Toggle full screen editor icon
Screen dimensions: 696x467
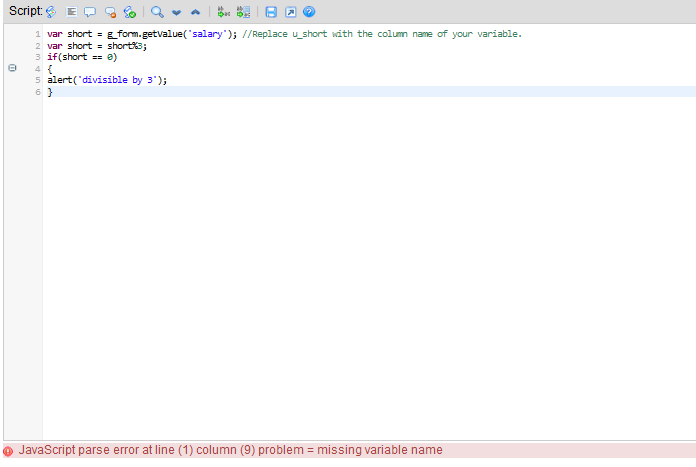click(290, 12)
